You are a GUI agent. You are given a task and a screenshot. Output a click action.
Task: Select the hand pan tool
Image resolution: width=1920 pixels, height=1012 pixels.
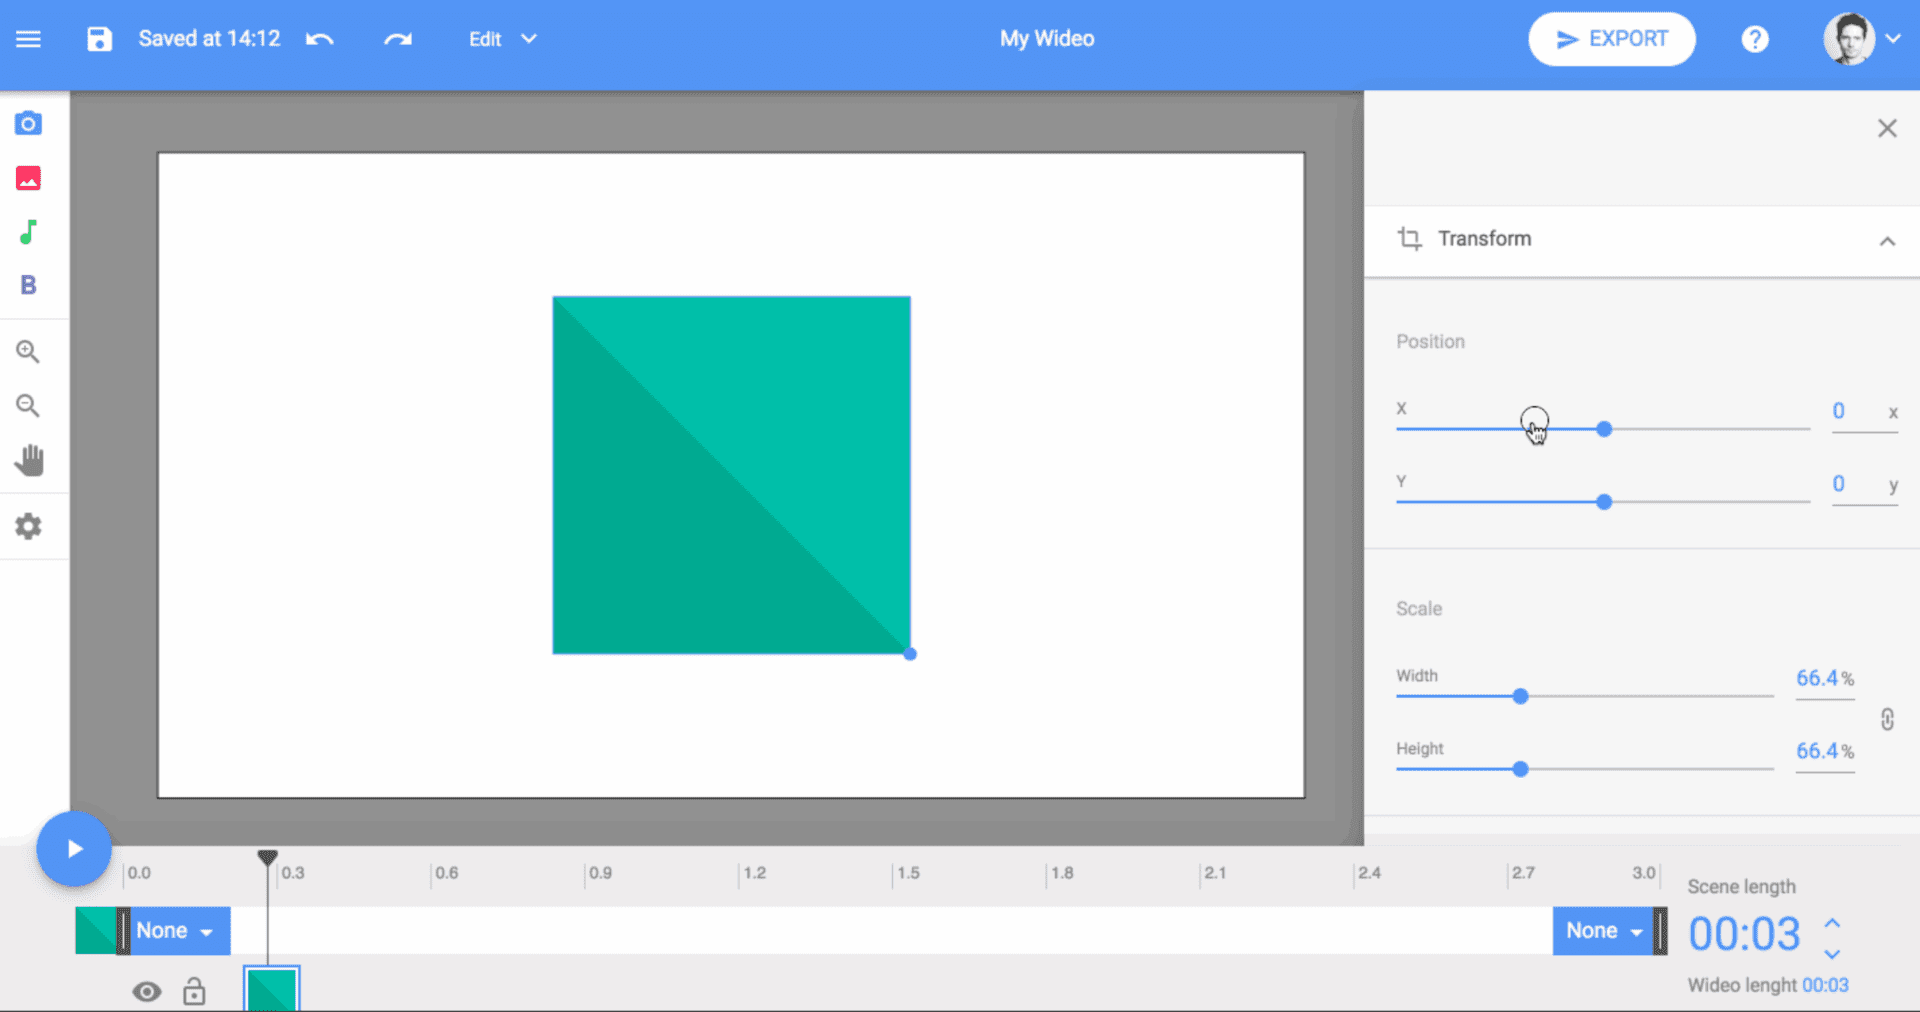click(x=29, y=460)
